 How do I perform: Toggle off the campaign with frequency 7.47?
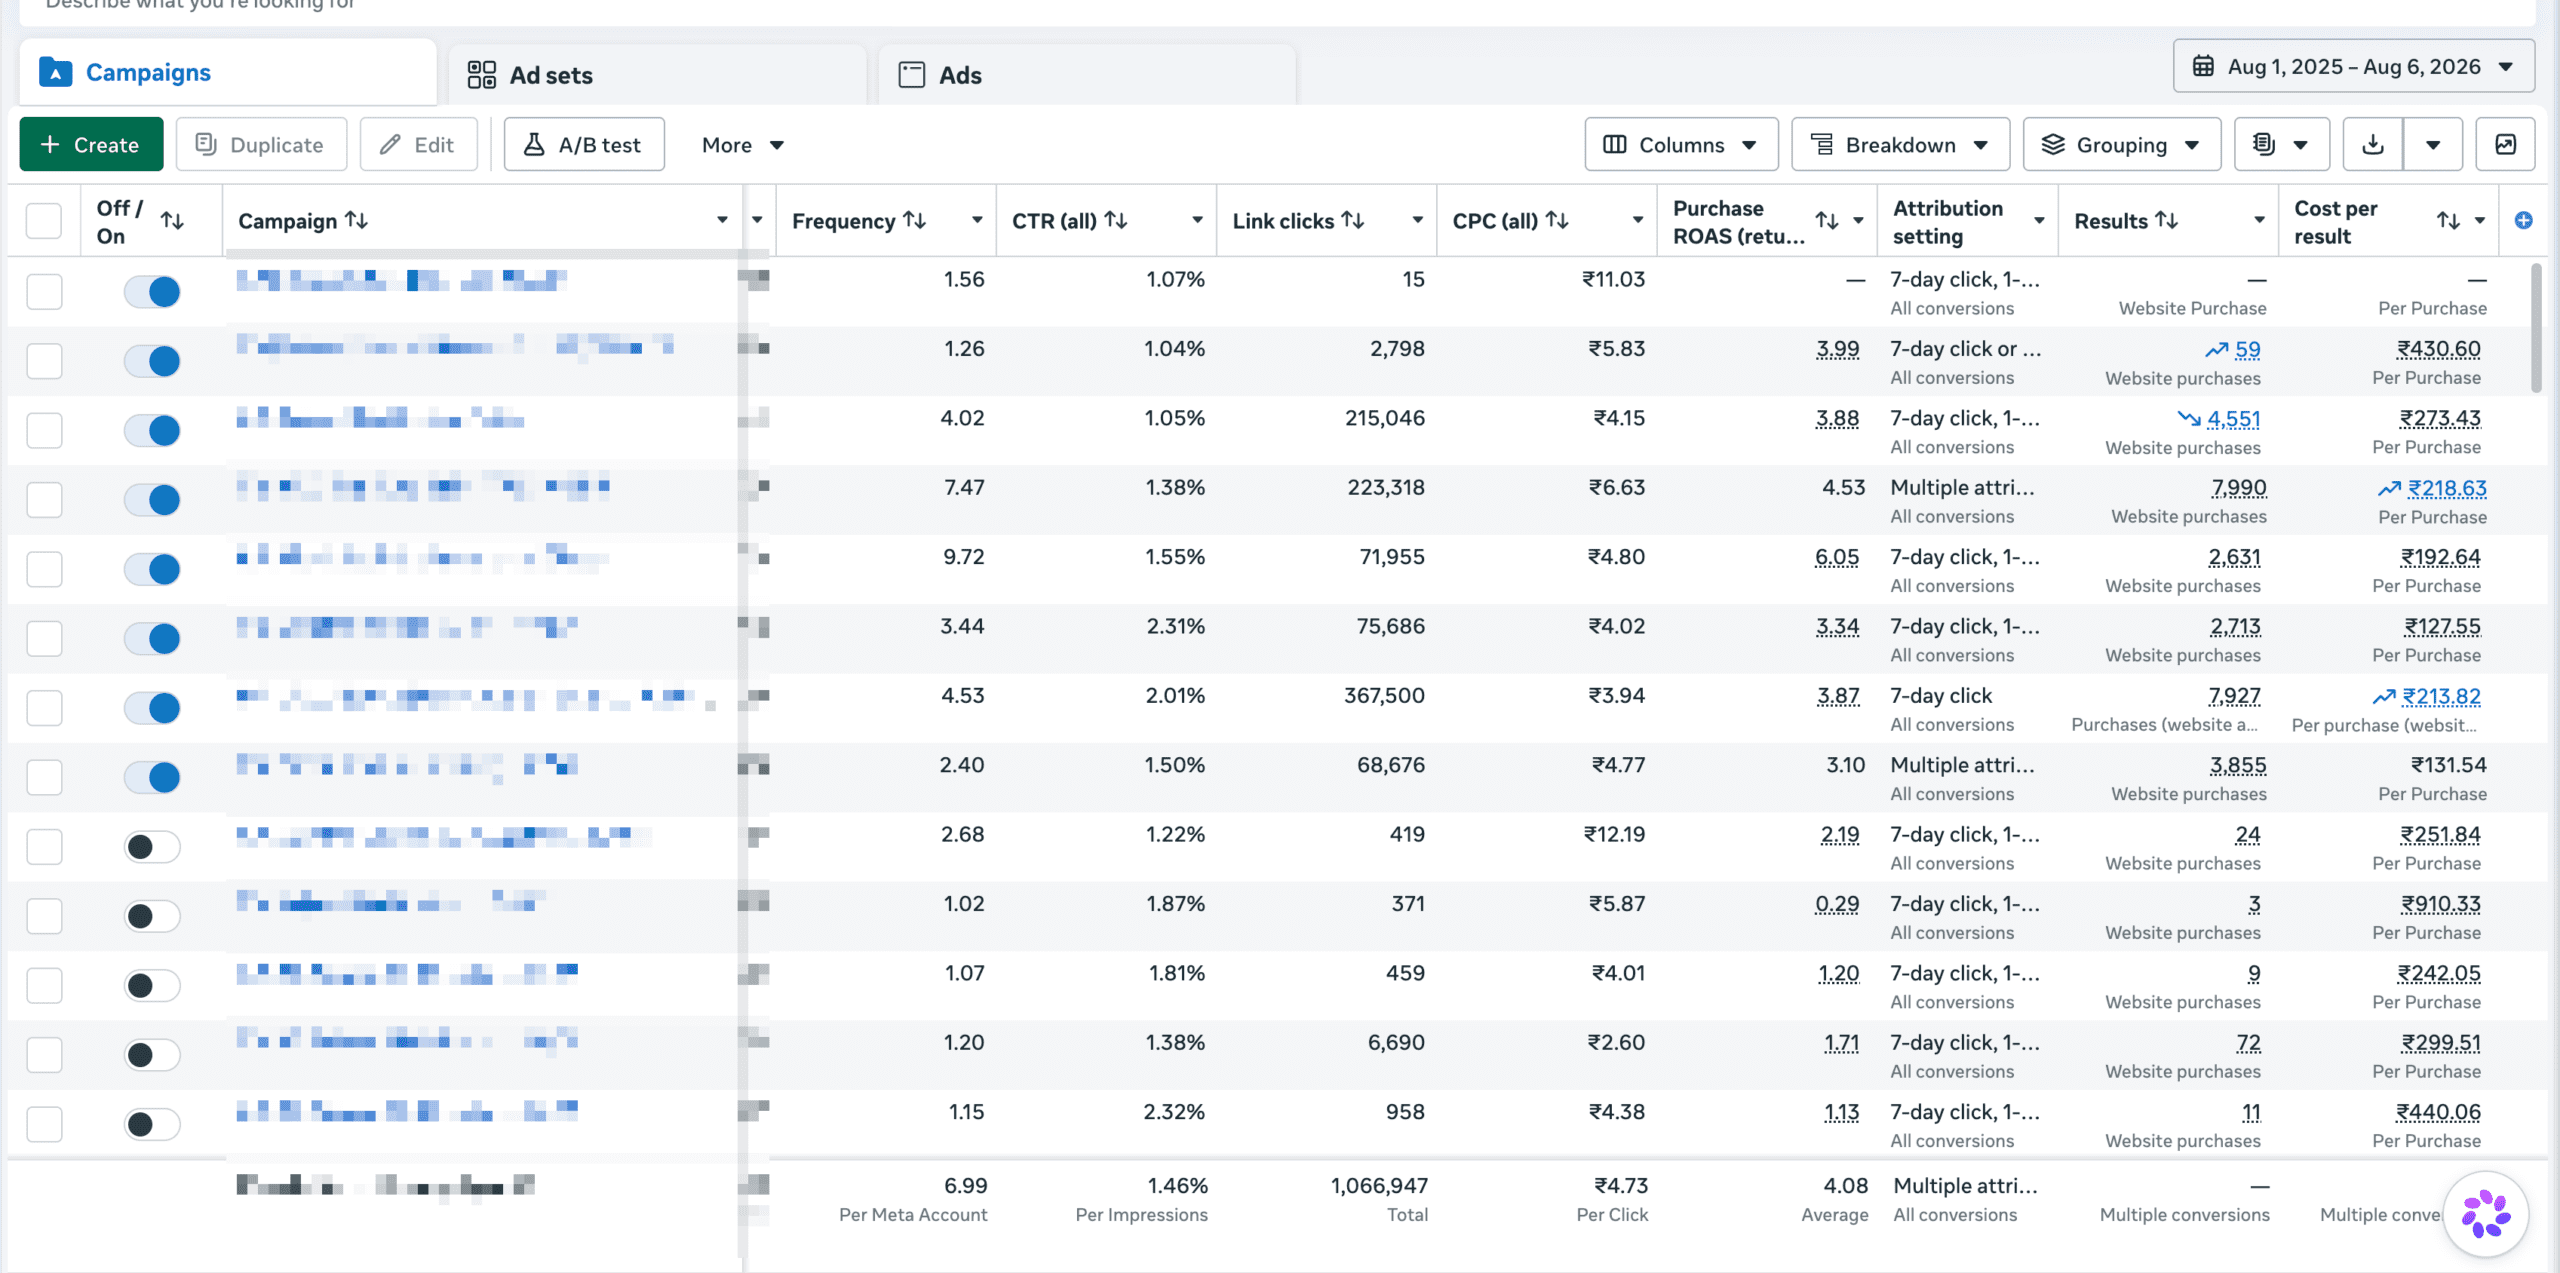pos(152,499)
